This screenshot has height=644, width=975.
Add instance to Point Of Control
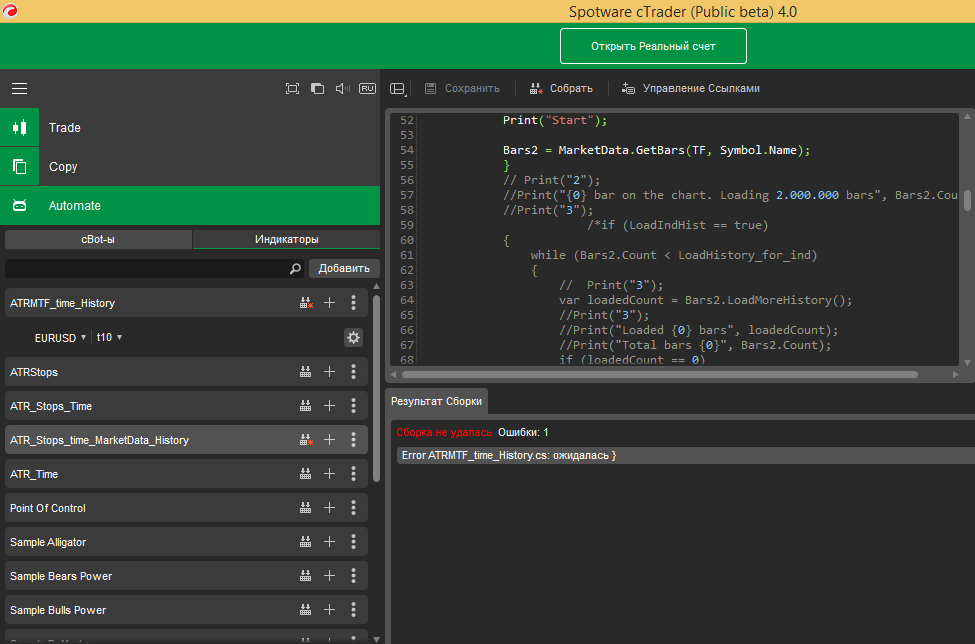(x=330, y=508)
